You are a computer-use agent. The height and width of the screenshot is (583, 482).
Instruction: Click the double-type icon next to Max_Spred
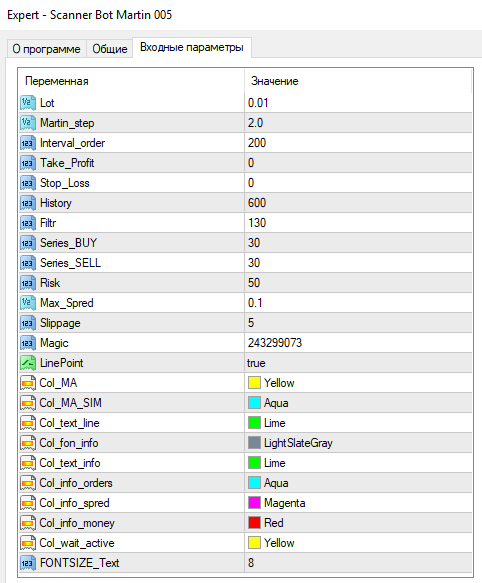click(x=28, y=303)
